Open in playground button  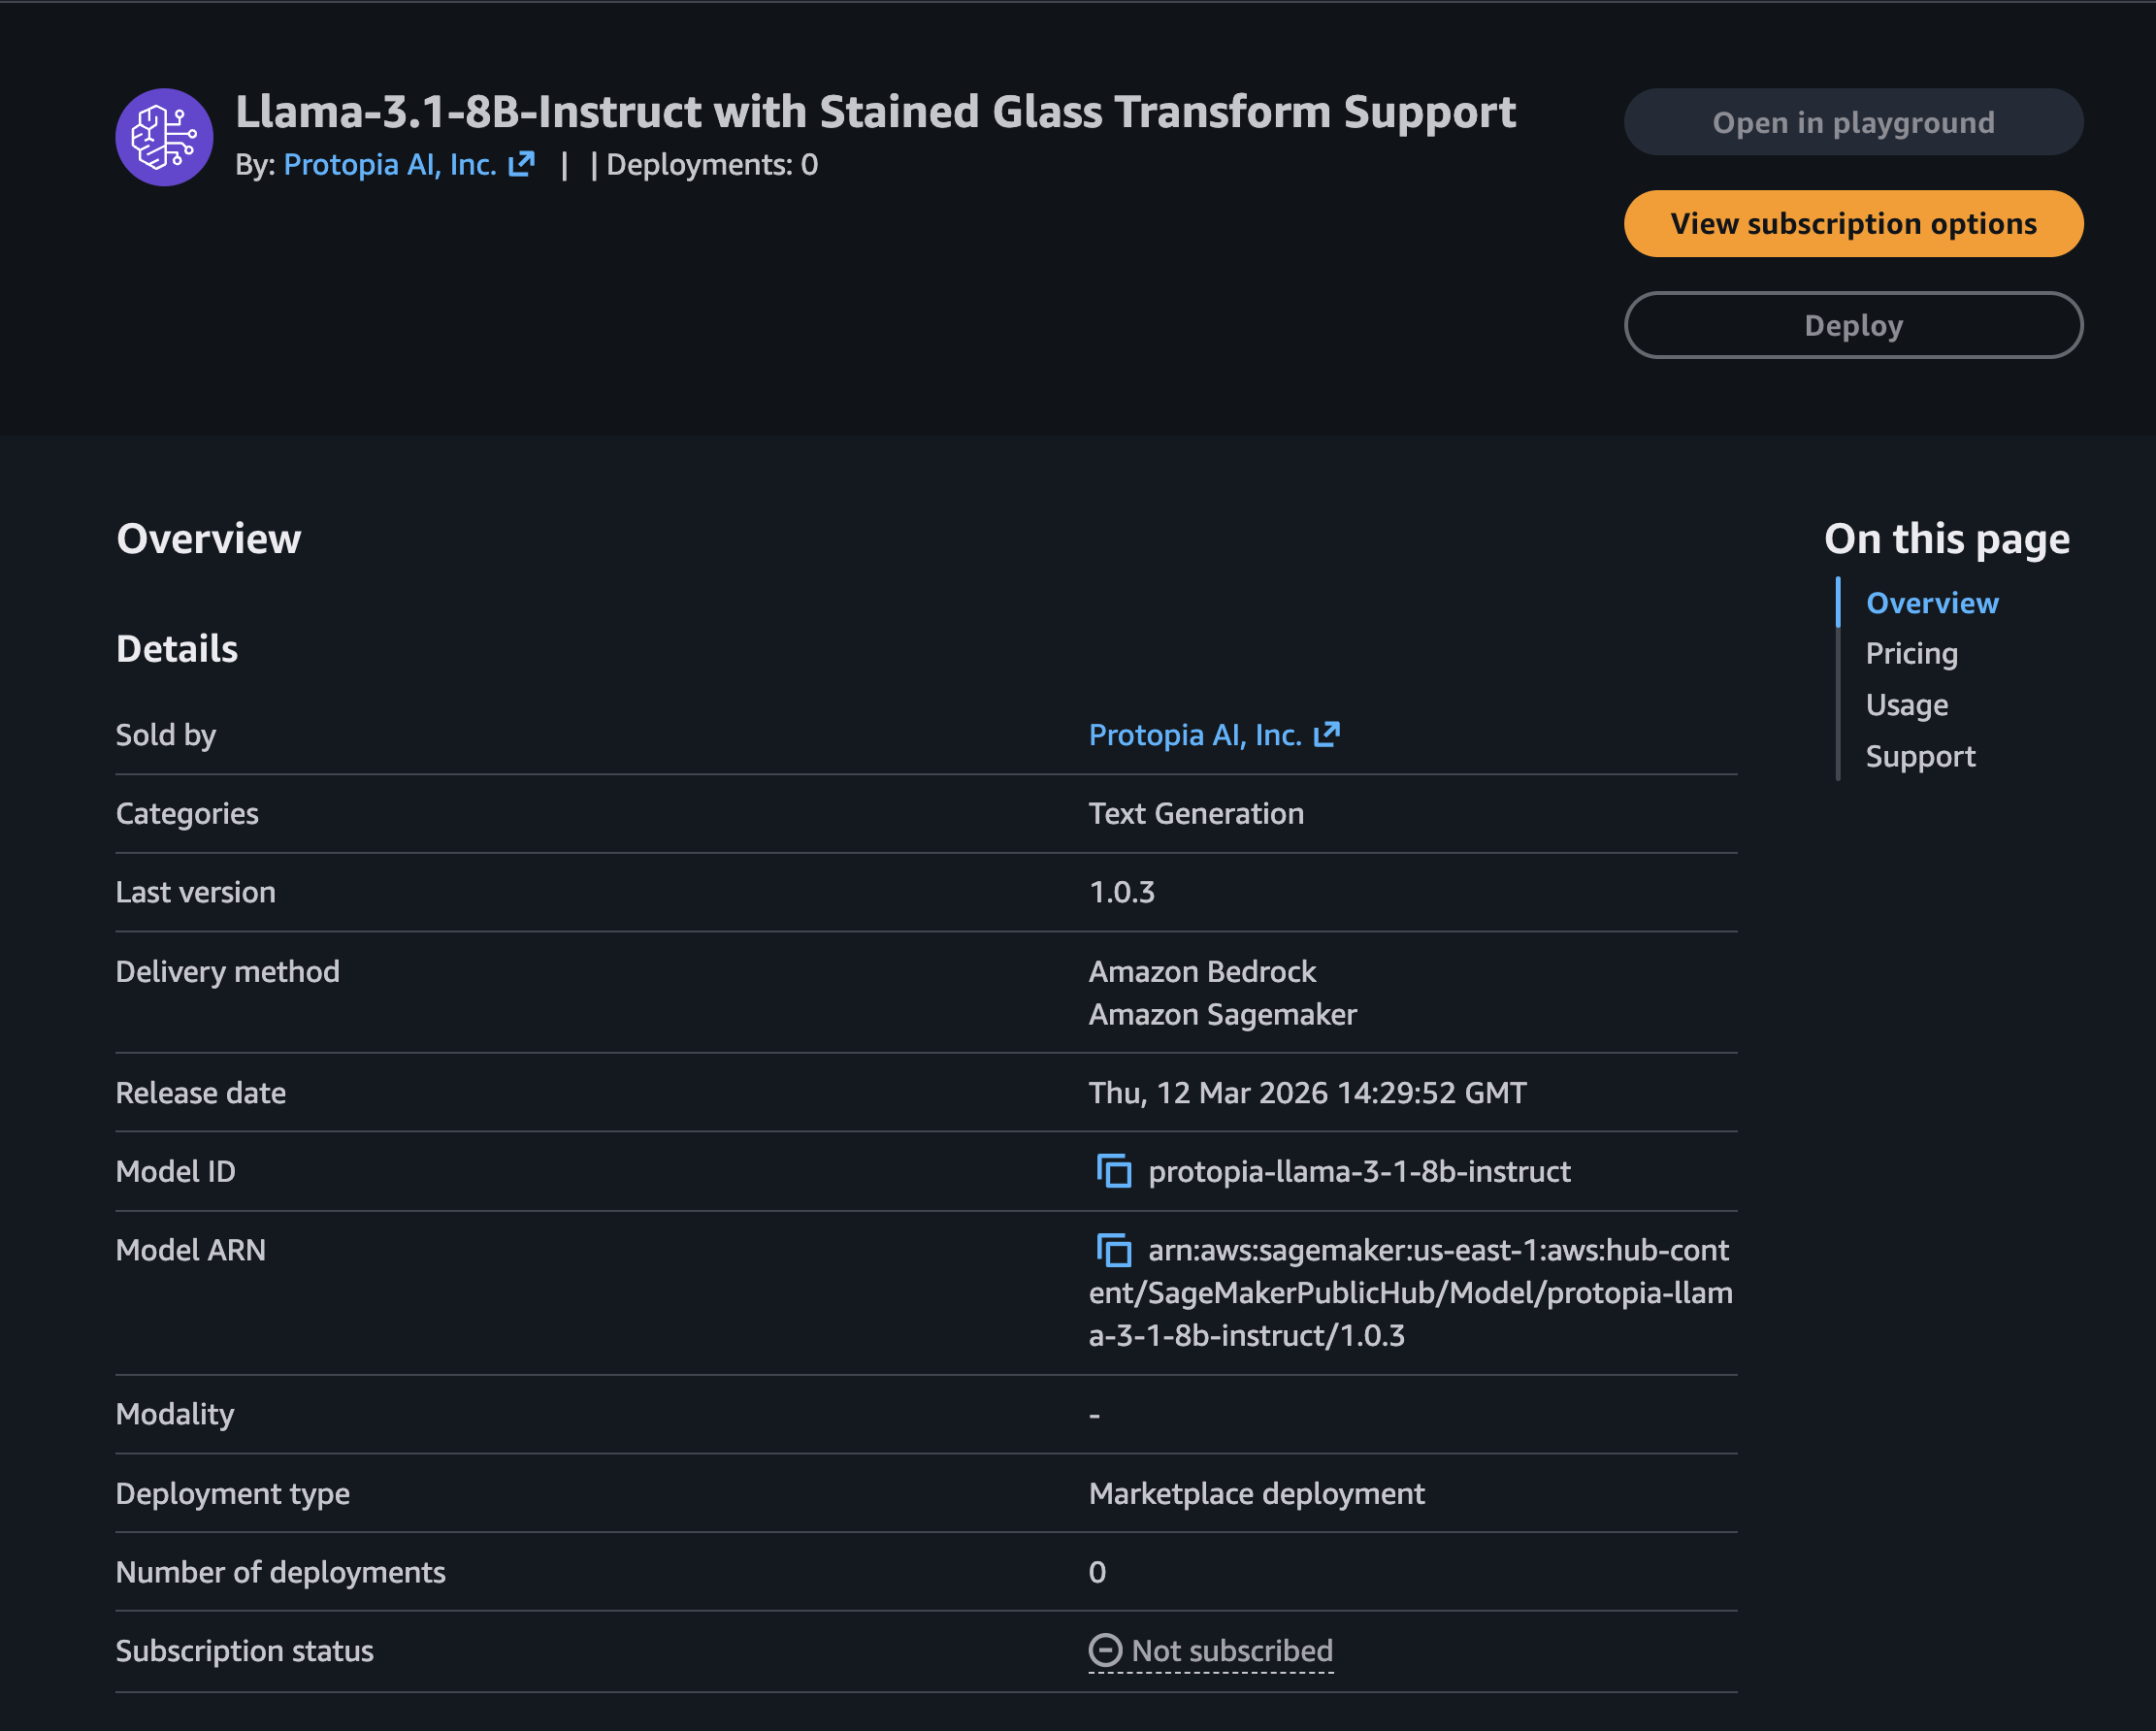click(x=1853, y=122)
